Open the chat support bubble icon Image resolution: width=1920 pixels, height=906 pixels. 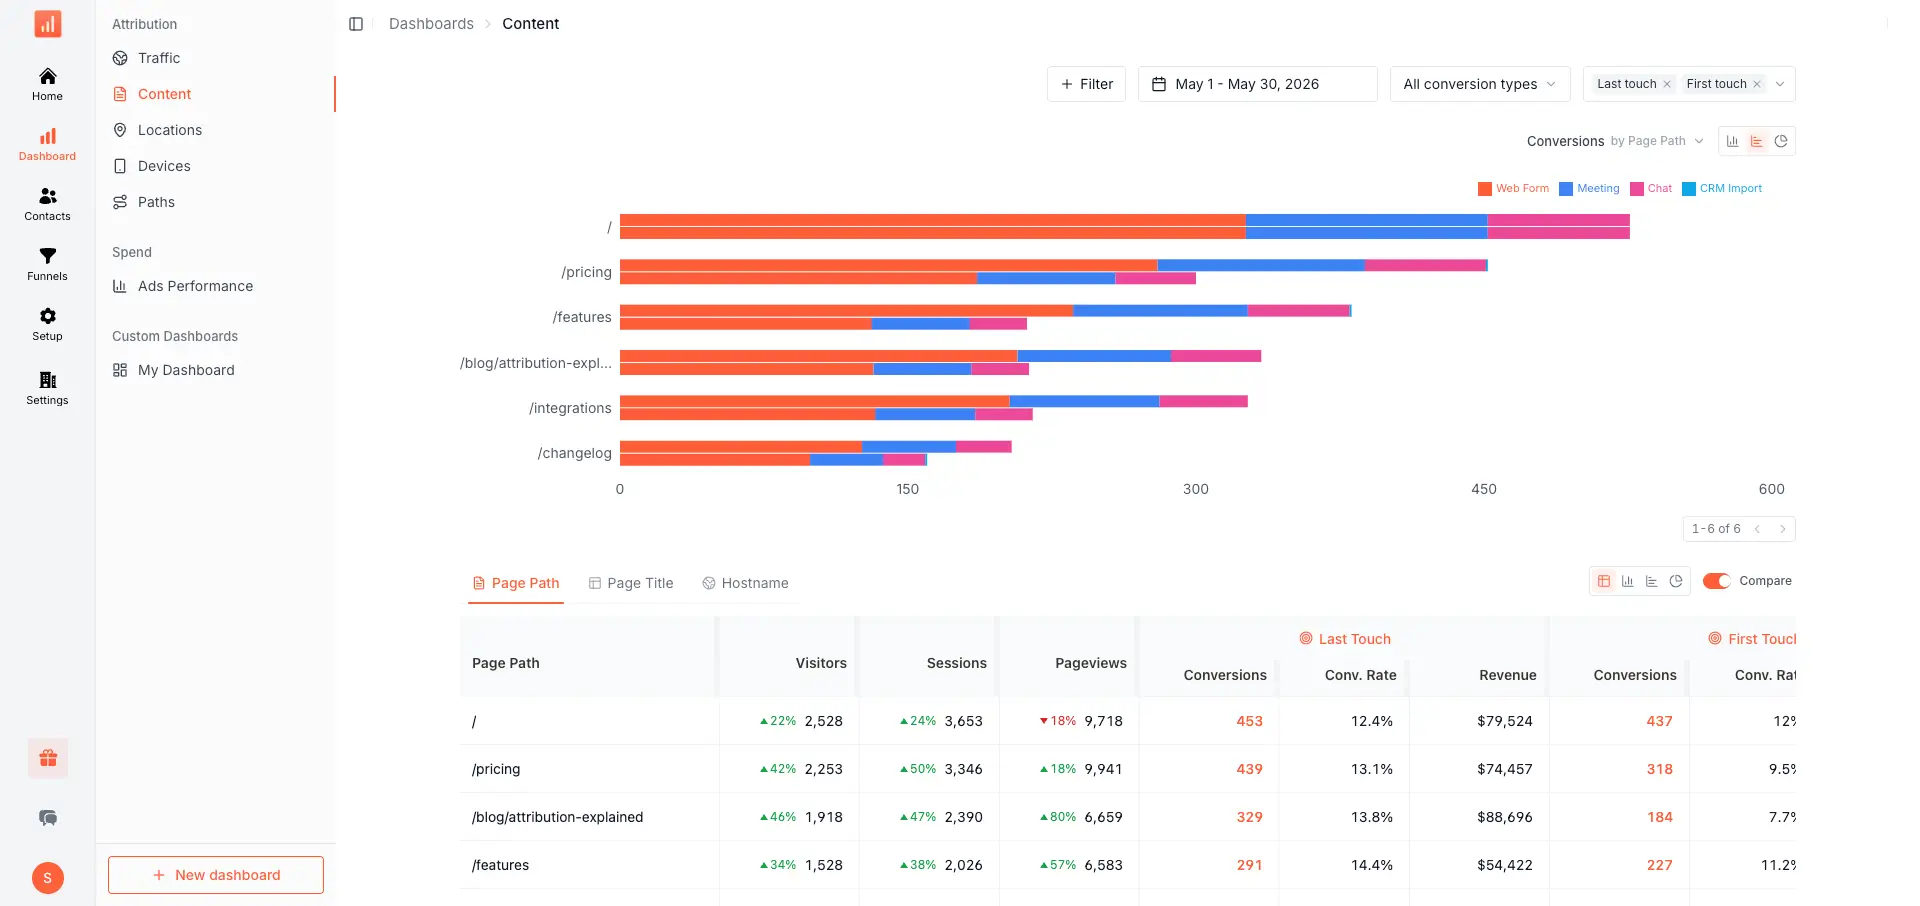click(48, 818)
